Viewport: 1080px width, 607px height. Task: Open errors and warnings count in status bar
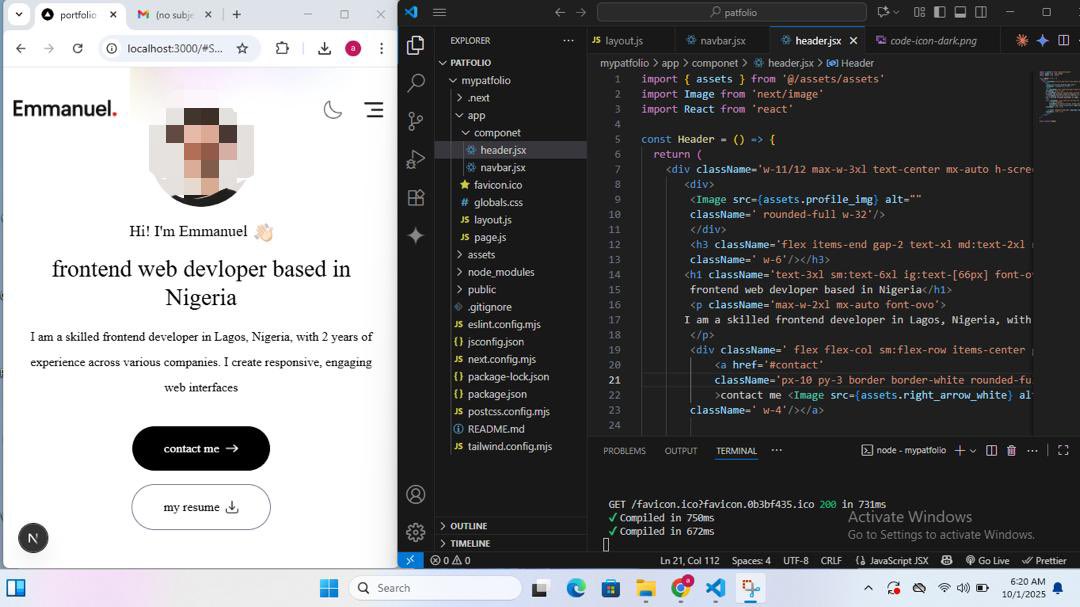click(x=450, y=560)
